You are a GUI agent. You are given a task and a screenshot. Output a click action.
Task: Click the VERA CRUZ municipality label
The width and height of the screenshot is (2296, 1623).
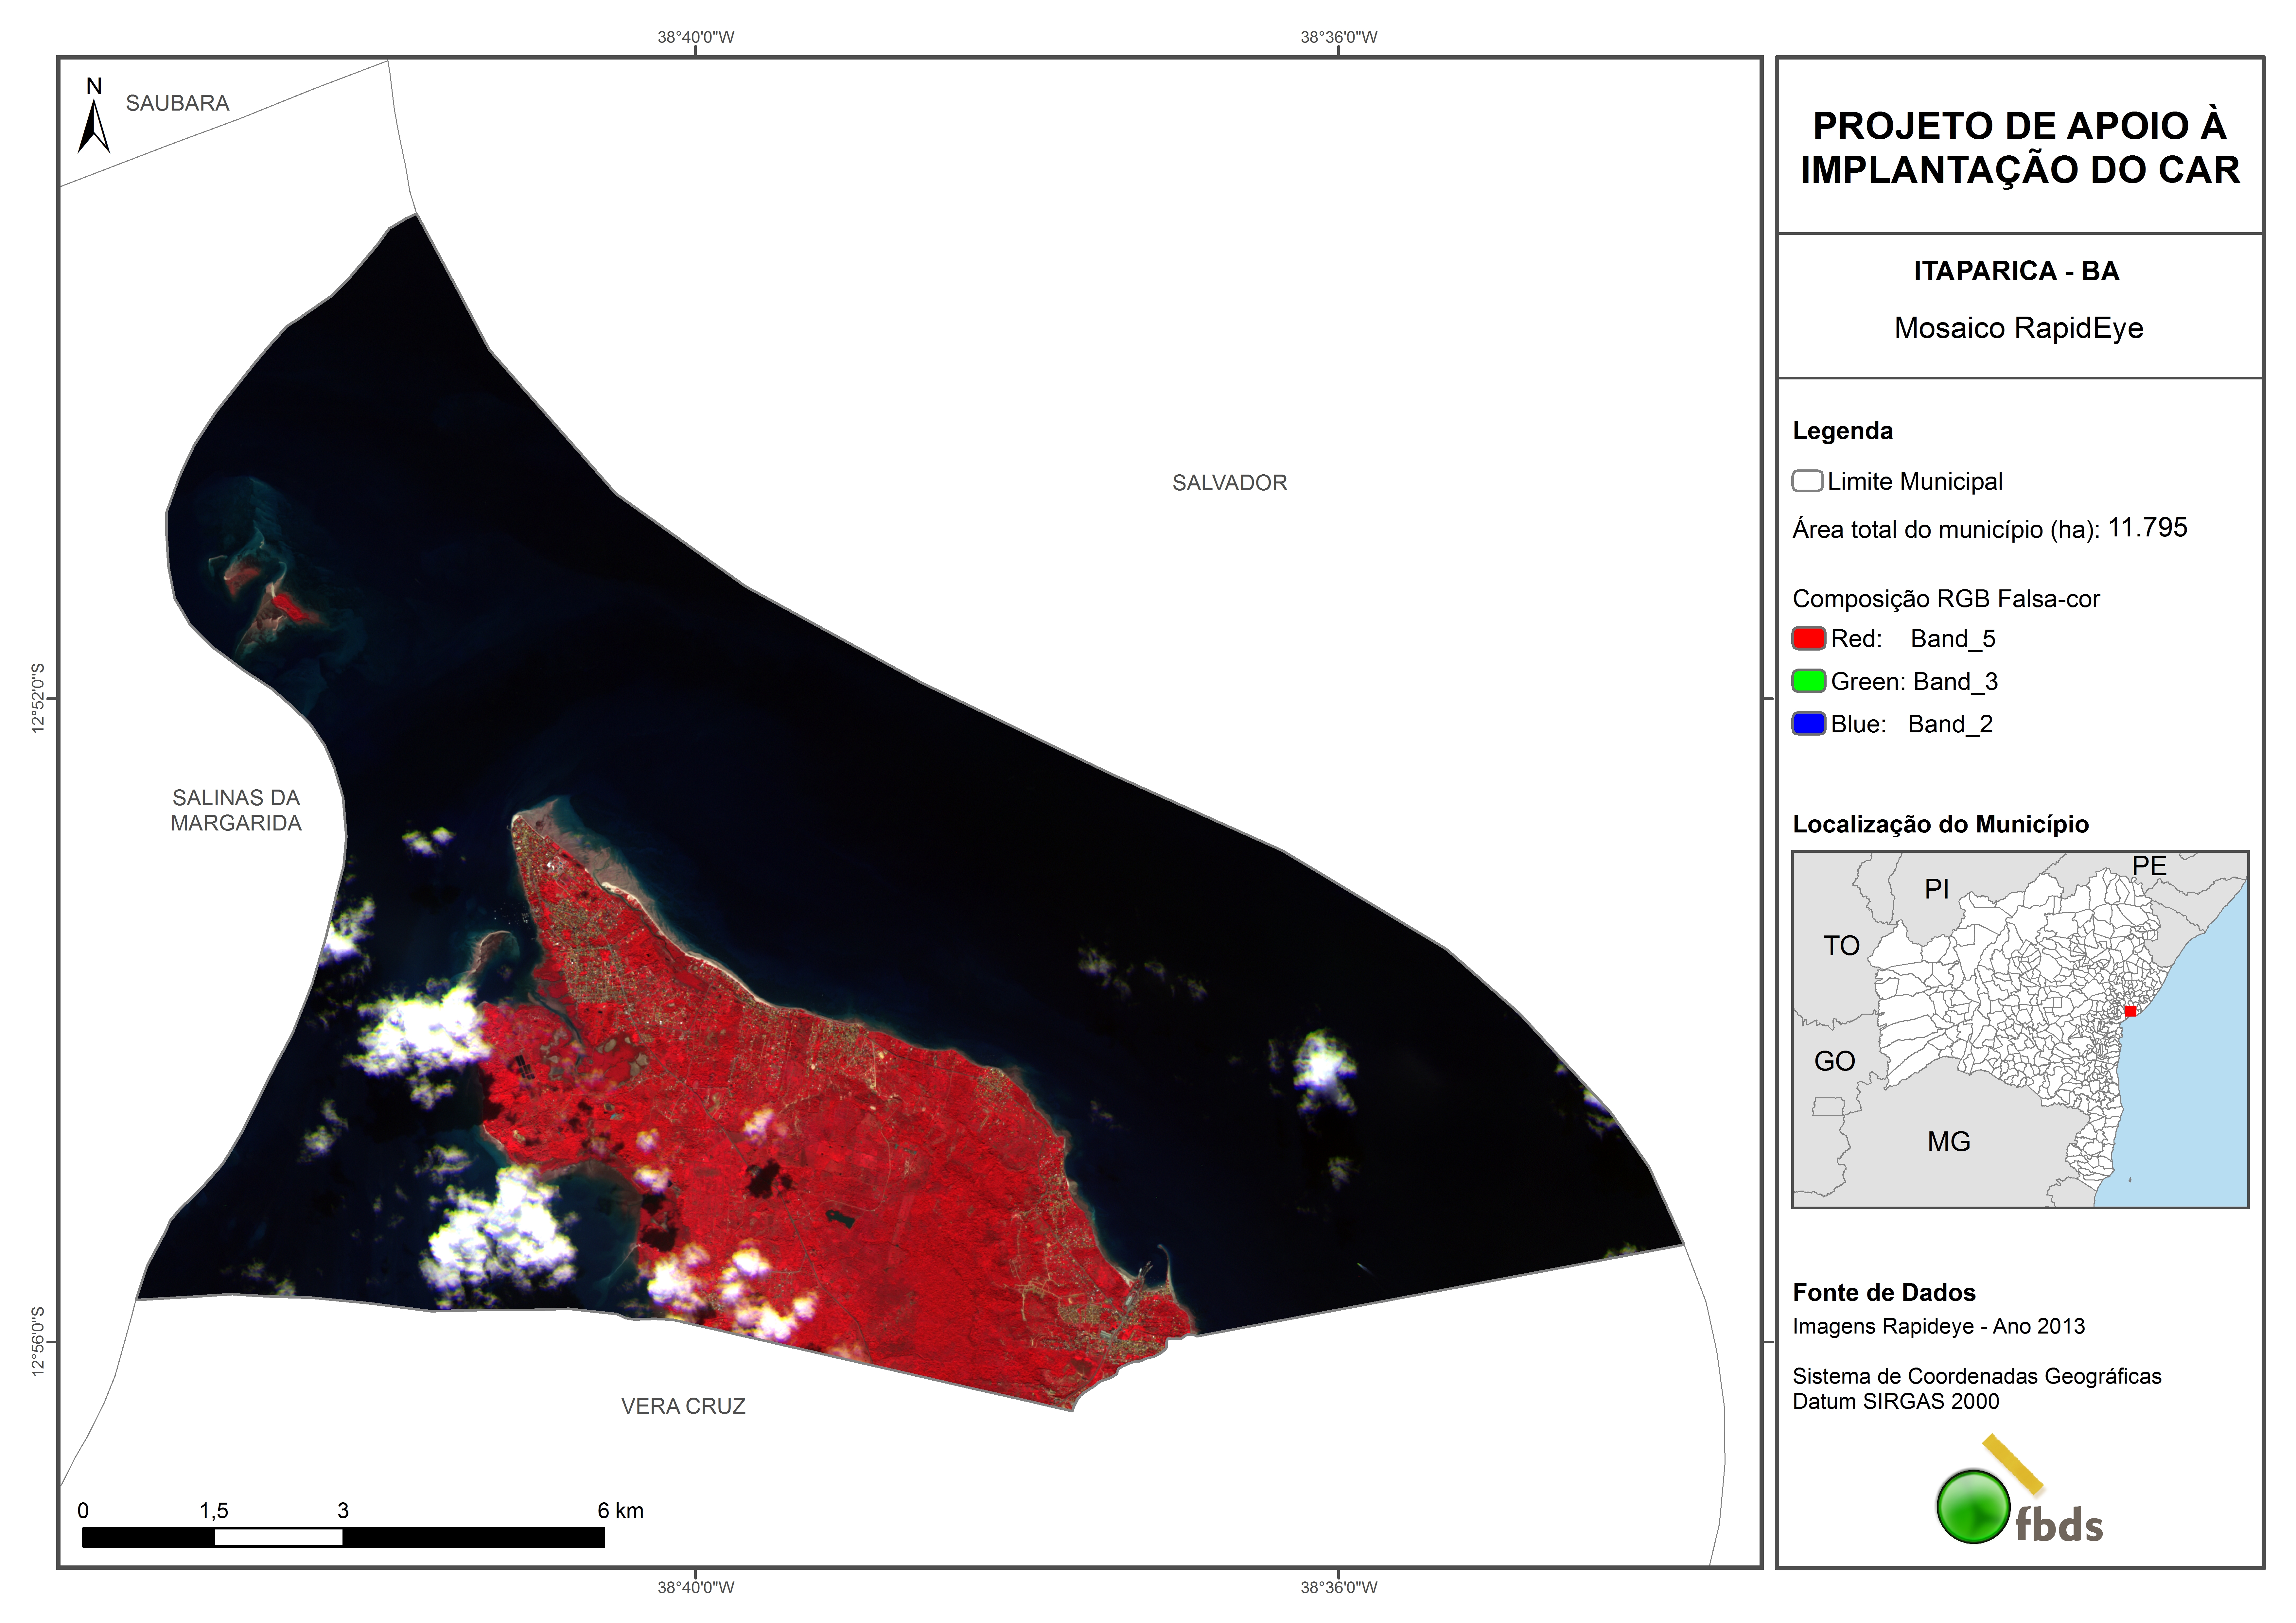coord(683,1406)
